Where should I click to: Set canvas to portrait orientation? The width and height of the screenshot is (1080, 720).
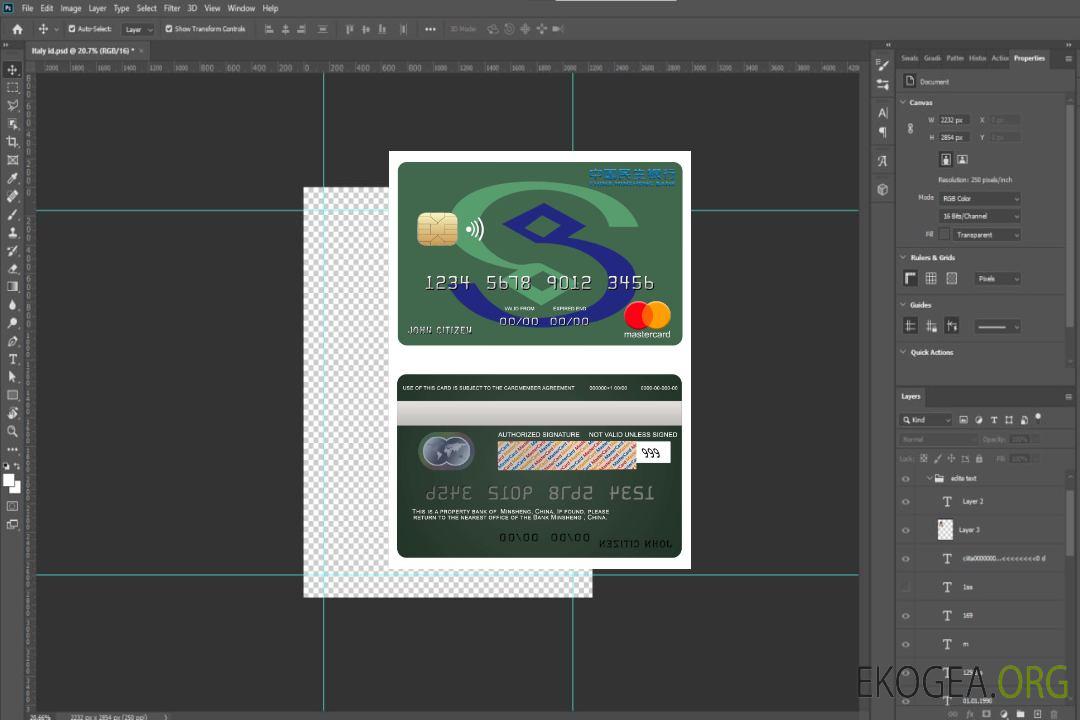pos(946,160)
